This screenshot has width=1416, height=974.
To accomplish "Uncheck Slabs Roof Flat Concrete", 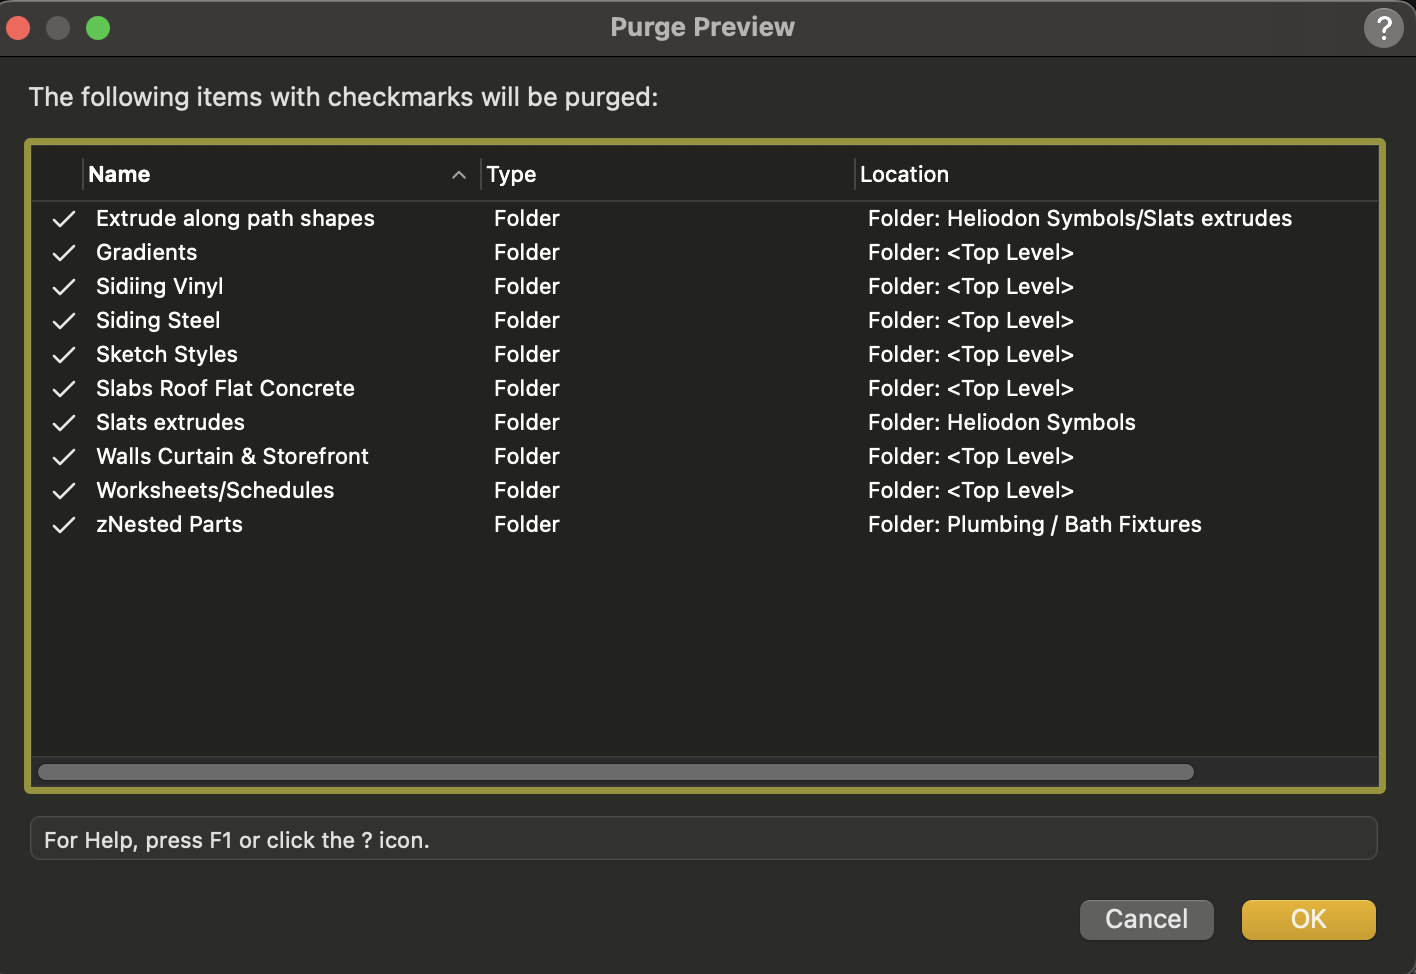I will point(63,388).
